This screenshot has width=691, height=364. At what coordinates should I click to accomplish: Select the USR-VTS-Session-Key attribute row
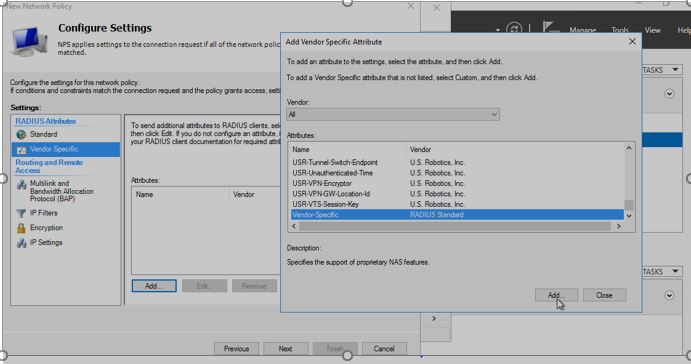coord(457,204)
